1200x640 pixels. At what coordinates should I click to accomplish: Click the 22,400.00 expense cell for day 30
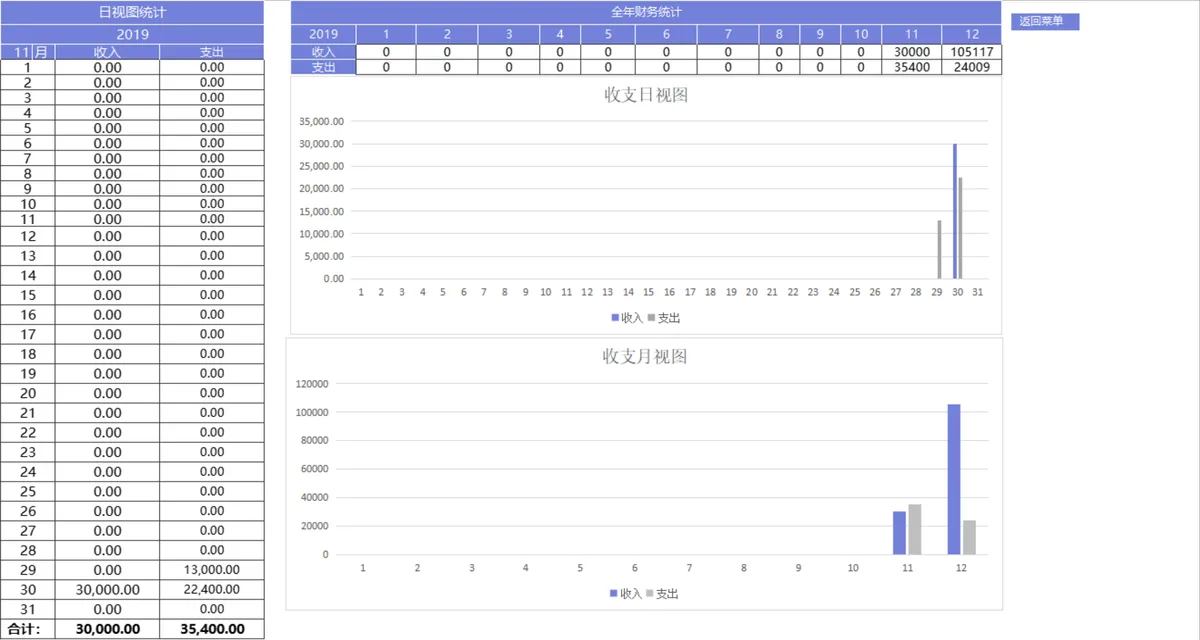(x=212, y=589)
